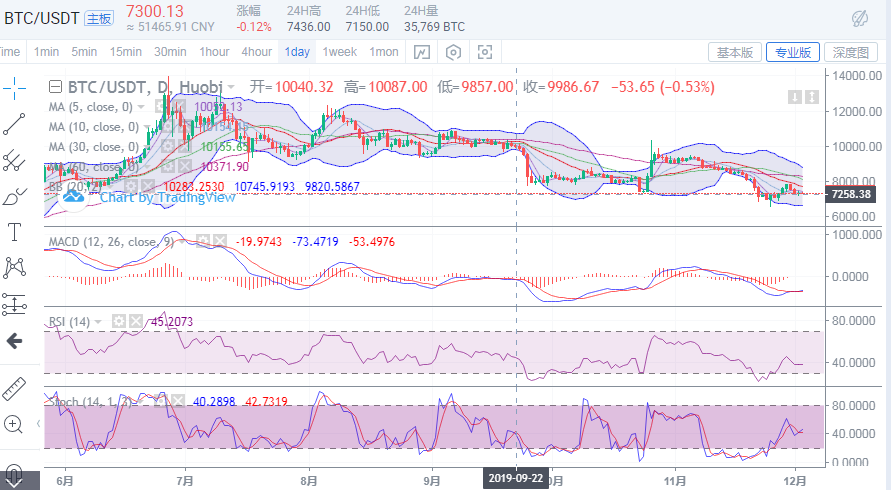
Task: Click the down chevron at the toolbar bottom
Action: (14, 481)
